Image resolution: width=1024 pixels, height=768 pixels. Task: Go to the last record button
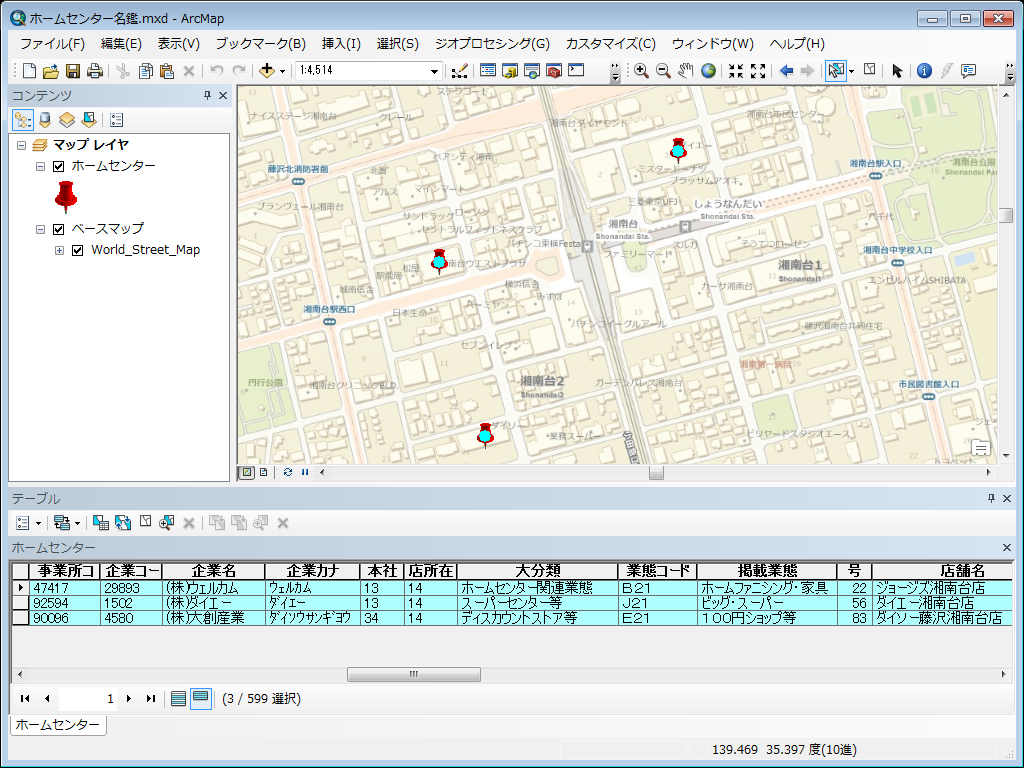(x=151, y=698)
